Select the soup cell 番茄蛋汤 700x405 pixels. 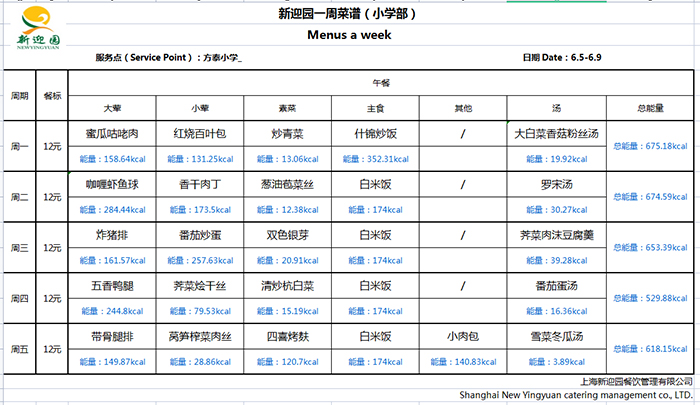point(557,286)
